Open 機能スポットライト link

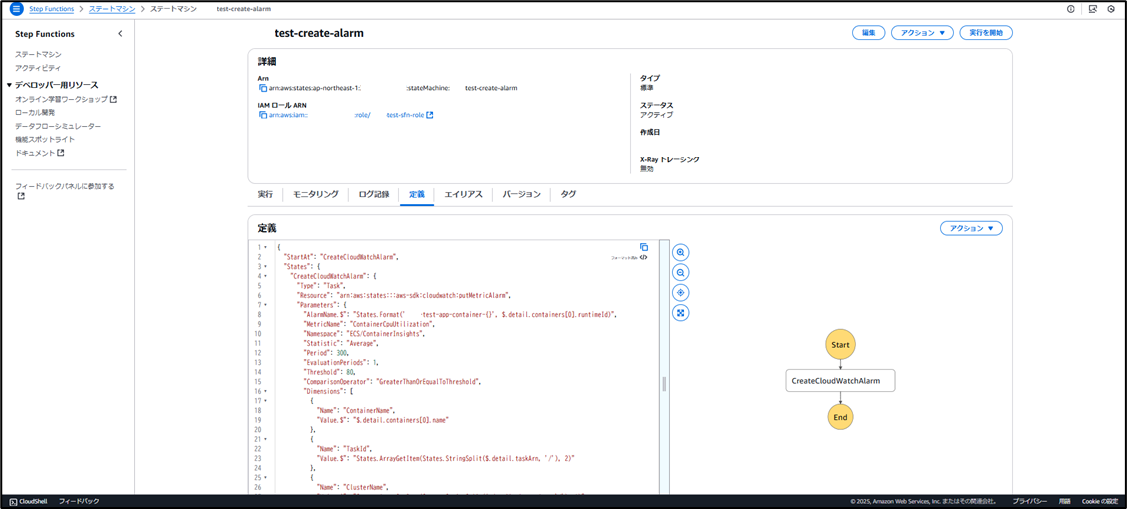click(45, 139)
